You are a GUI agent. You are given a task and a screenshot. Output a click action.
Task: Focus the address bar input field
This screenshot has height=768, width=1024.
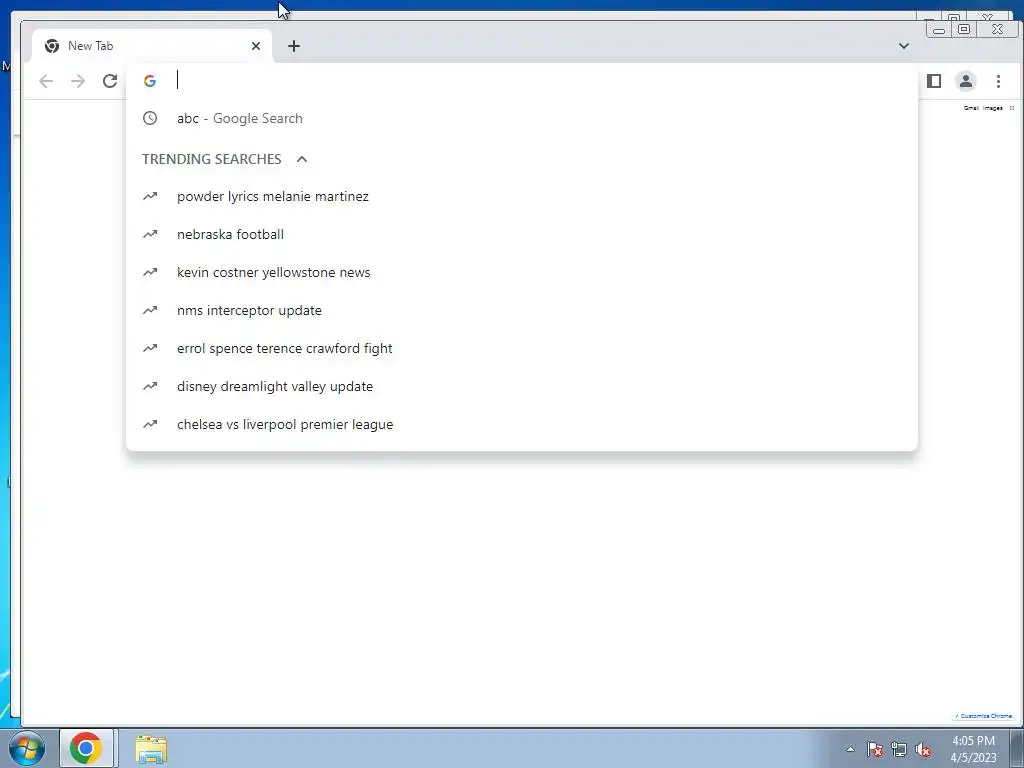pos(522,81)
